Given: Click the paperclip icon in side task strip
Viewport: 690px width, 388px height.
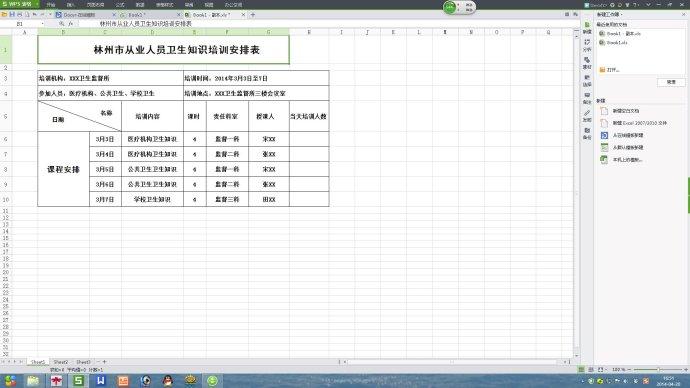Looking at the screenshot, I should 587,116.
